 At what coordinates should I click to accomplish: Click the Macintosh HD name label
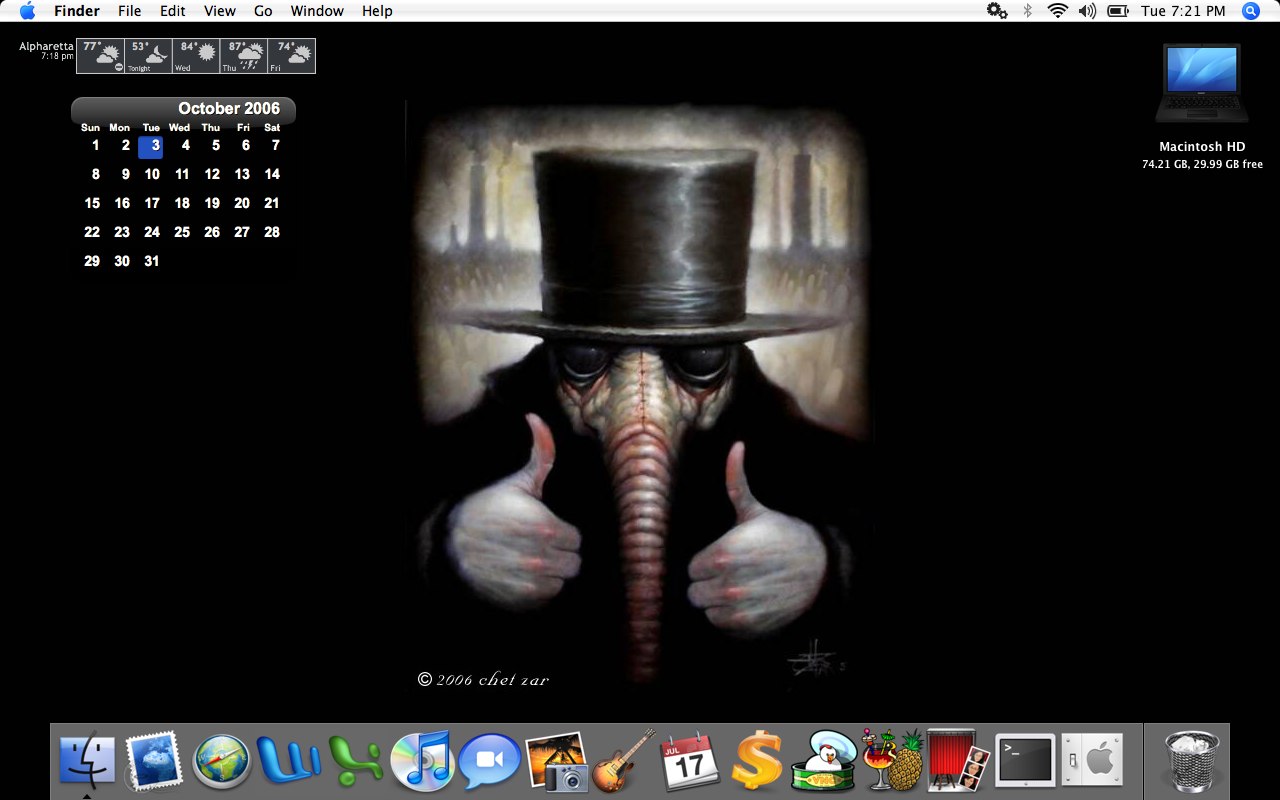point(1202,147)
